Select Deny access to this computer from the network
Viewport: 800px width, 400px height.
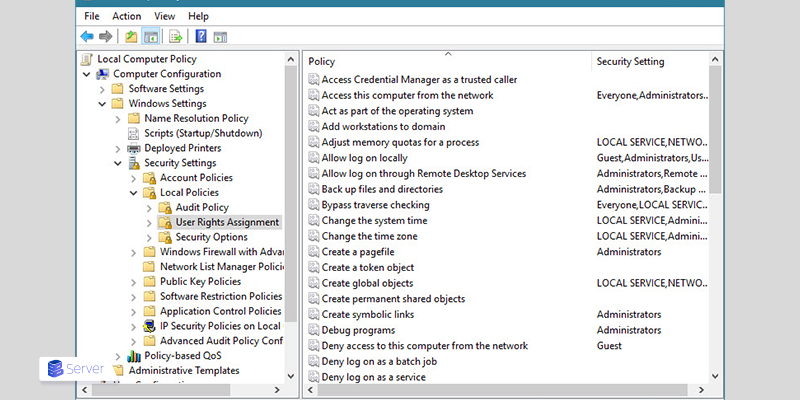(424, 346)
